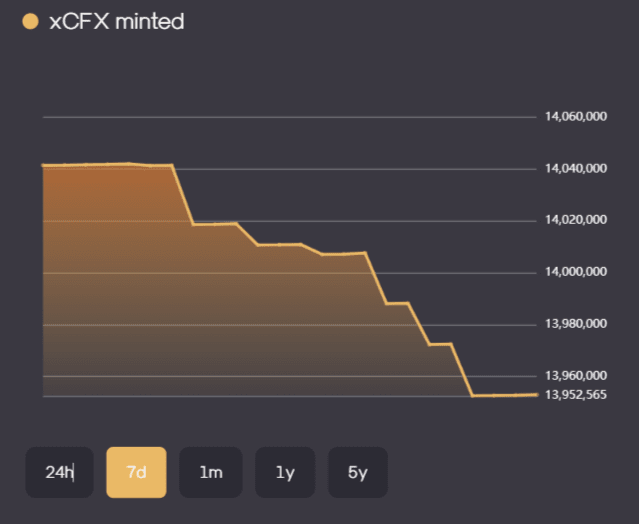
Task: Click the 14,040,000 axis label
Action: (x=575, y=168)
